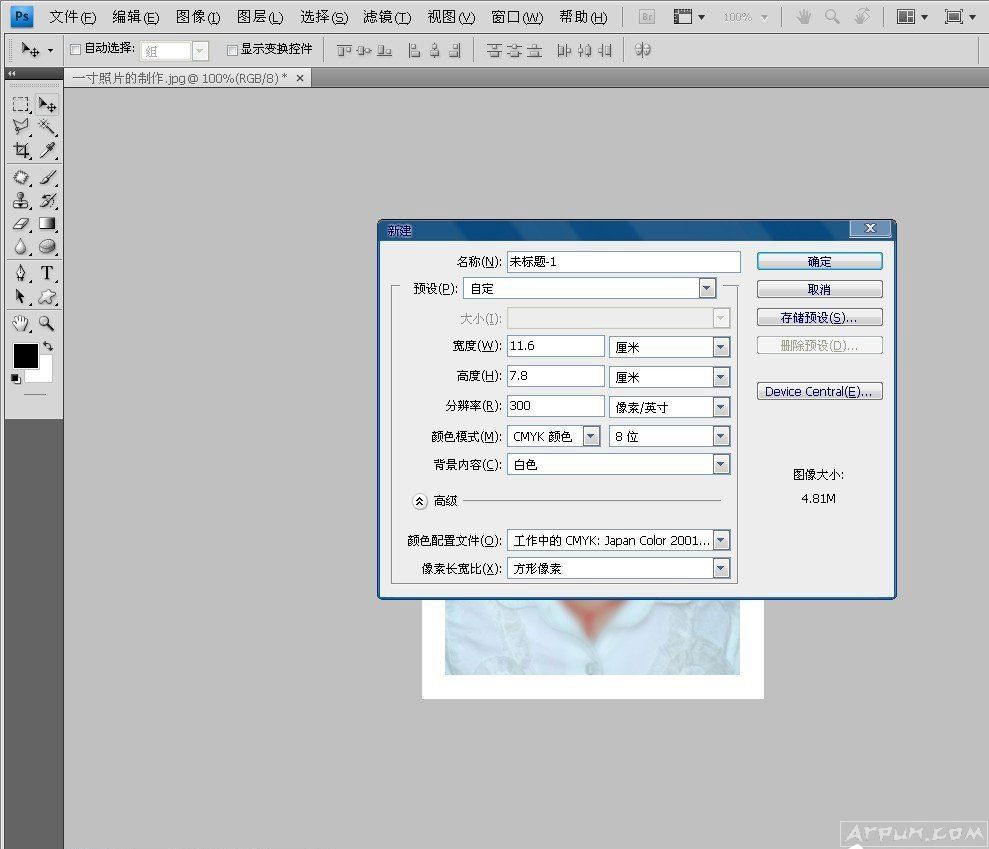Click the 存储预设 button
This screenshot has height=849, width=989.
tap(819, 318)
